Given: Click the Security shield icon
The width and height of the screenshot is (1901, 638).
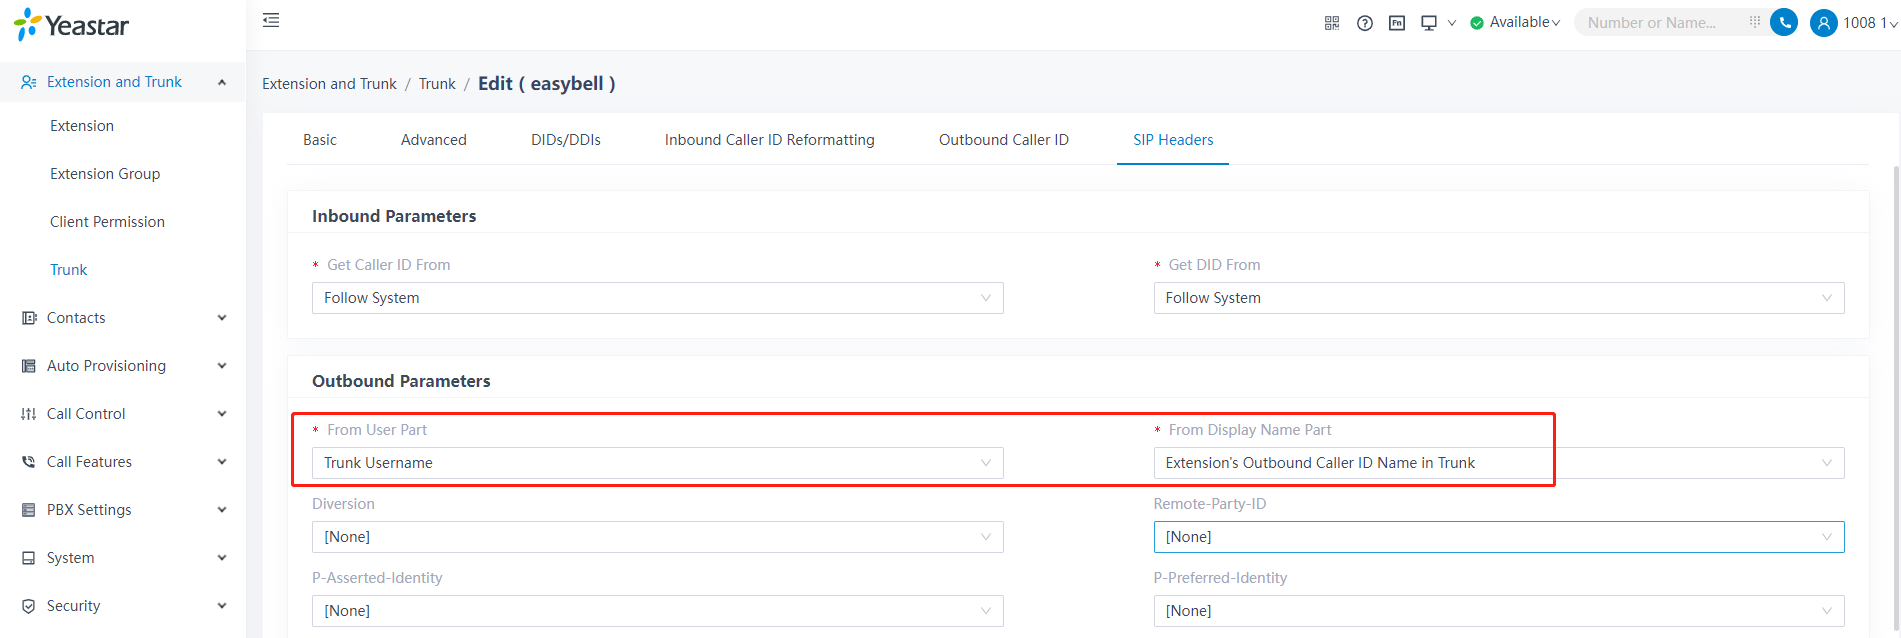Looking at the screenshot, I should 29,606.
